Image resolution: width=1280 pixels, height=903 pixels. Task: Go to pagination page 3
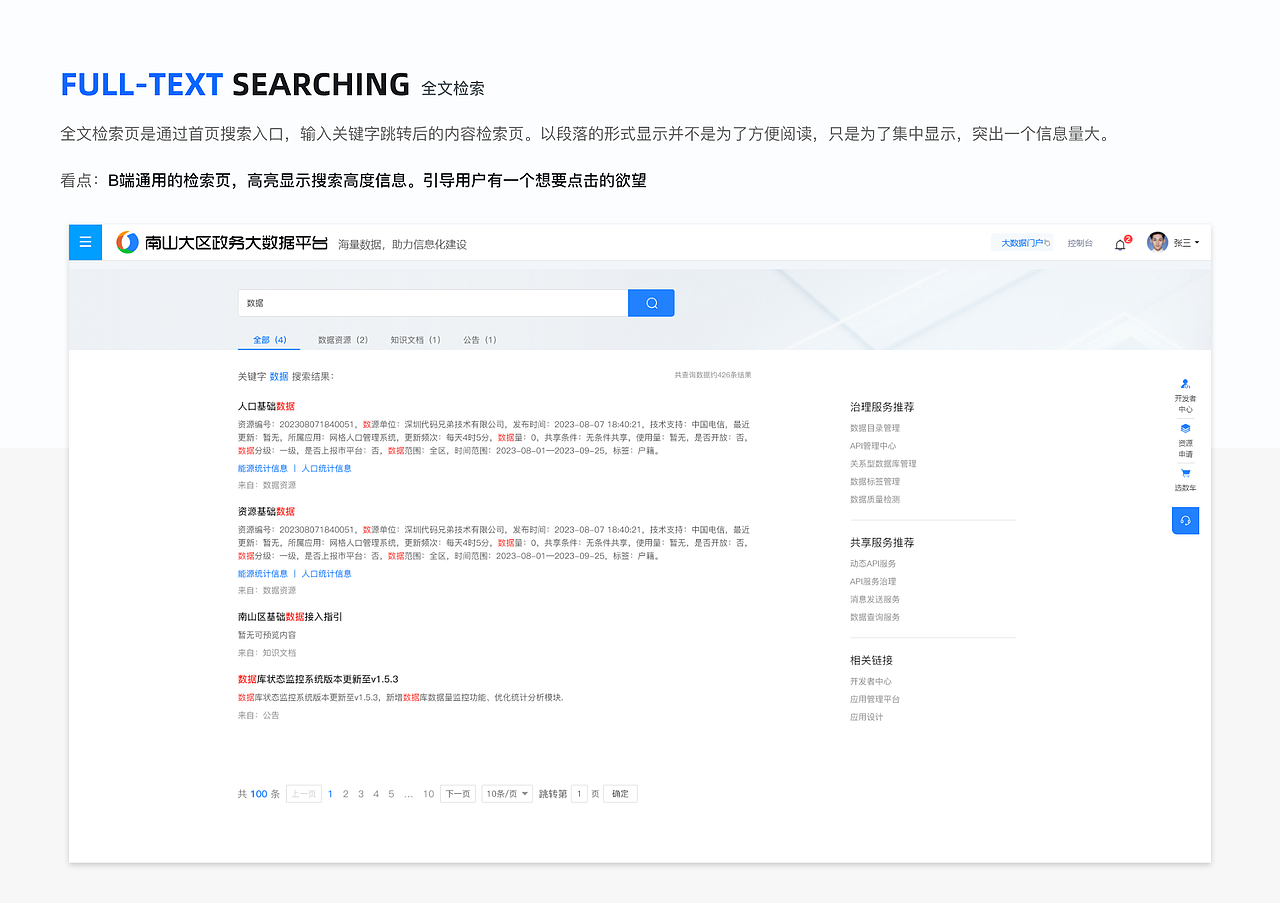coord(361,794)
